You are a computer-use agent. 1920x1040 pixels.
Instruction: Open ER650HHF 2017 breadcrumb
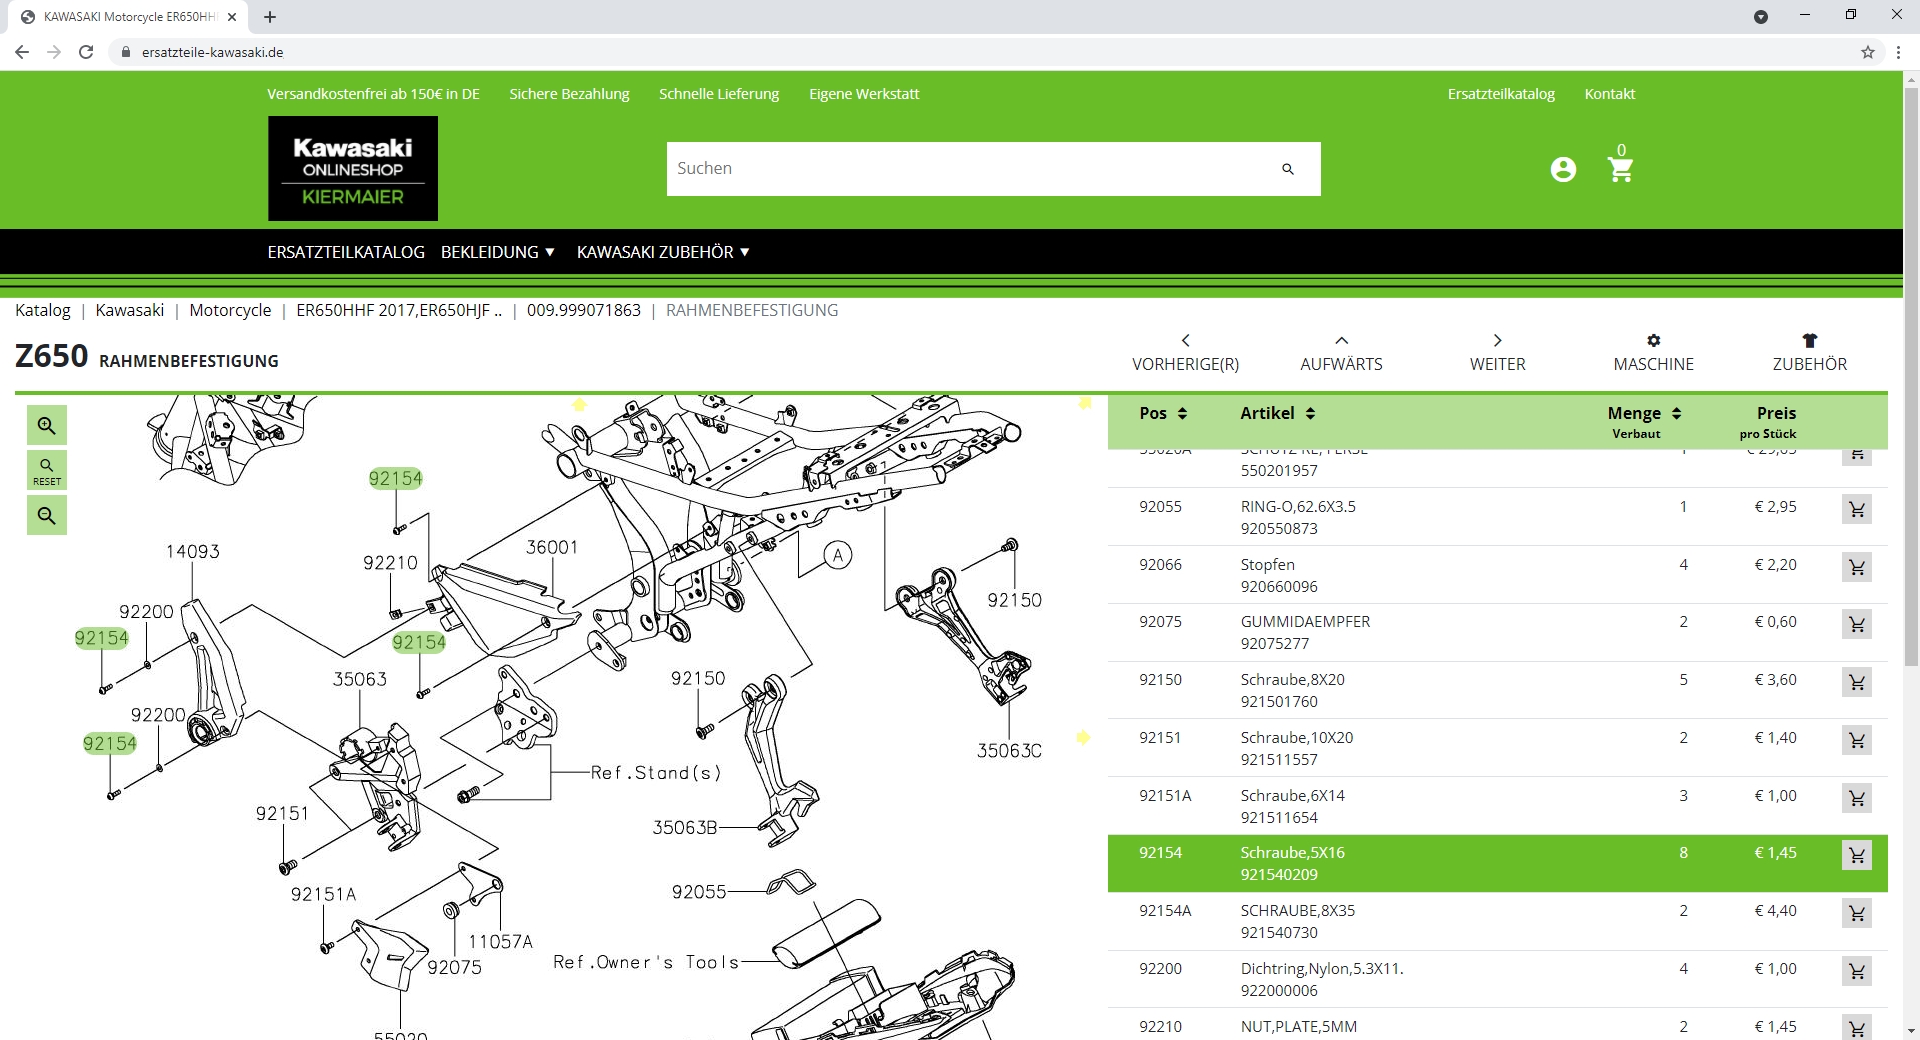click(x=399, y=310)
